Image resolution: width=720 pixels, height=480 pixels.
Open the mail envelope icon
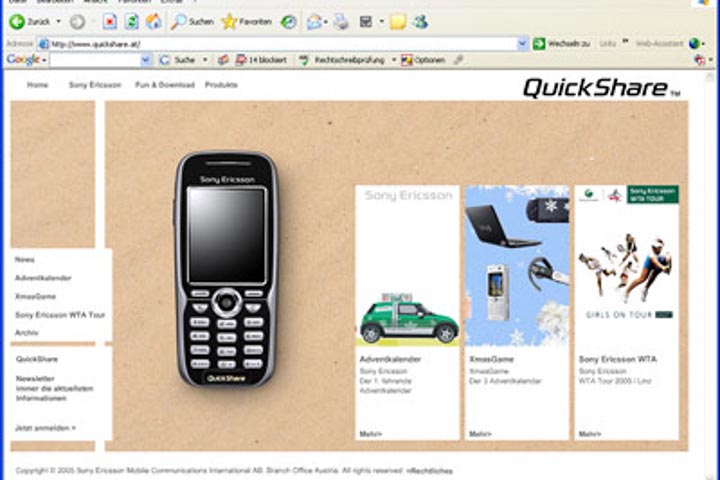coord(315,22)
